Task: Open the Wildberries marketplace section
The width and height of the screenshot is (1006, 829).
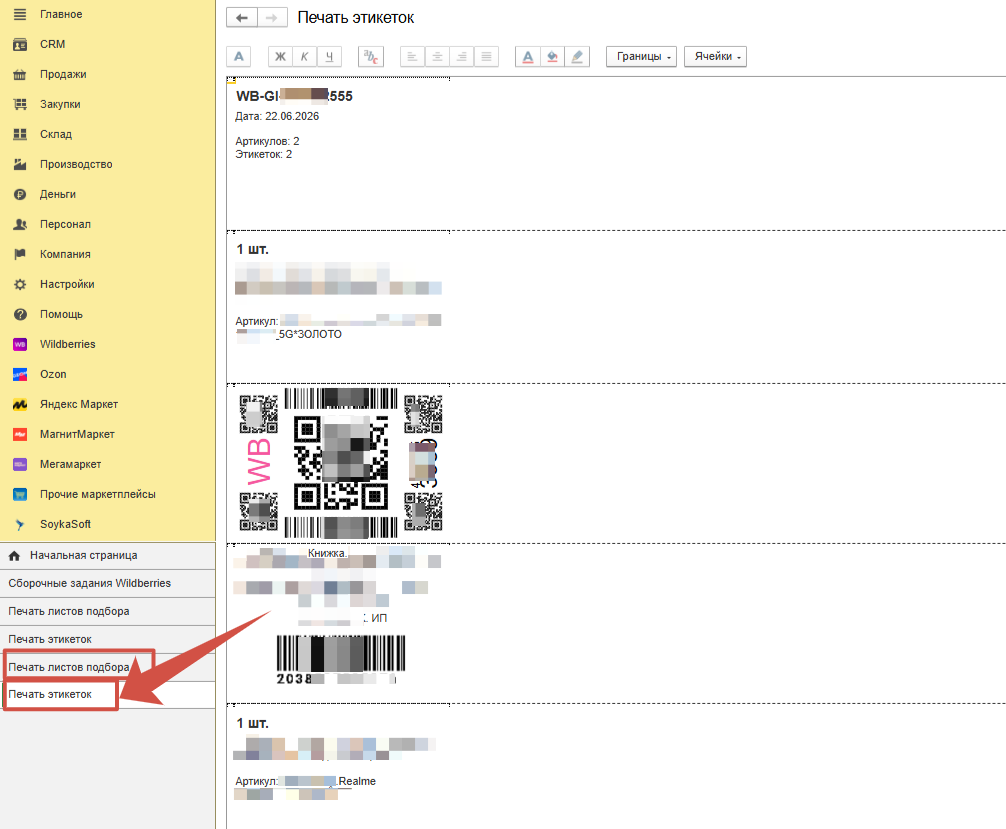Action: 108,344
